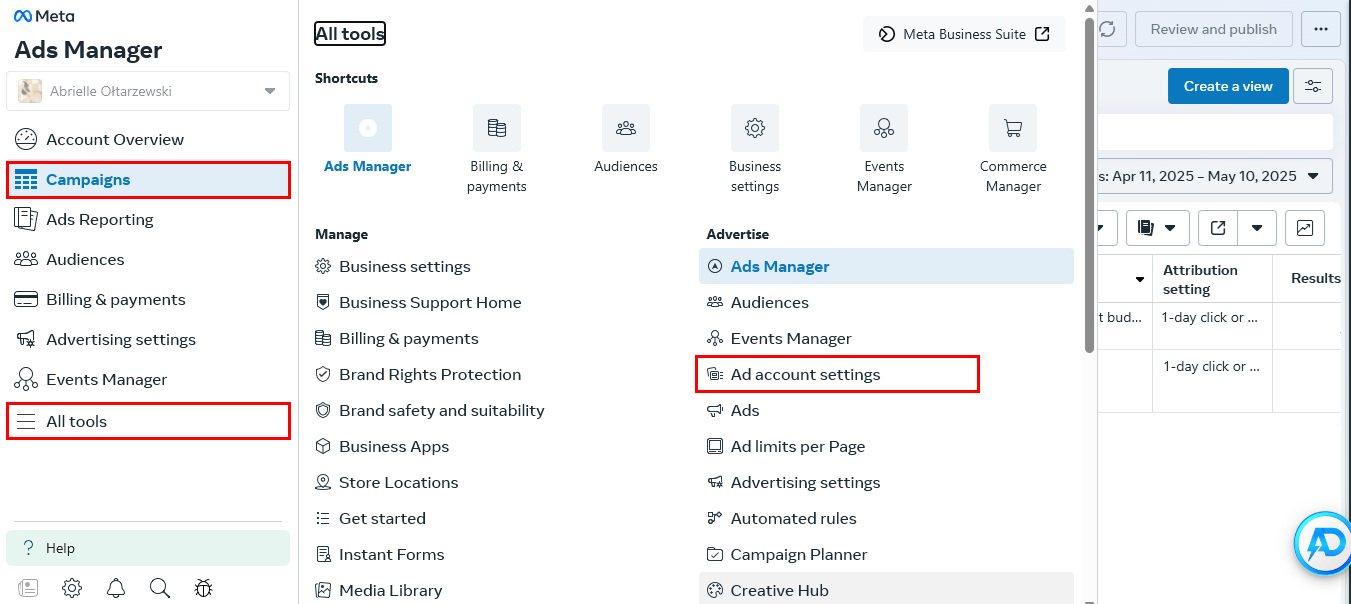This screenshot has width=1351, height=604.
Task: Open settings via the gear icon
Action: click(72, 588)
